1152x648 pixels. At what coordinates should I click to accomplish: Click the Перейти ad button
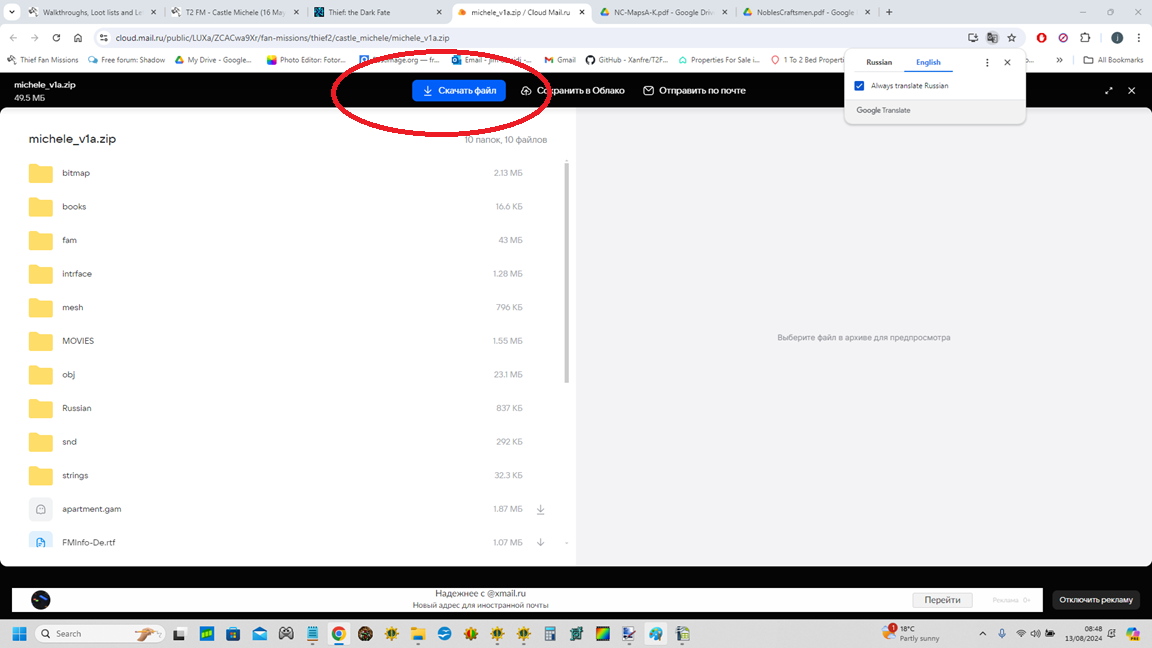[942, 600]
